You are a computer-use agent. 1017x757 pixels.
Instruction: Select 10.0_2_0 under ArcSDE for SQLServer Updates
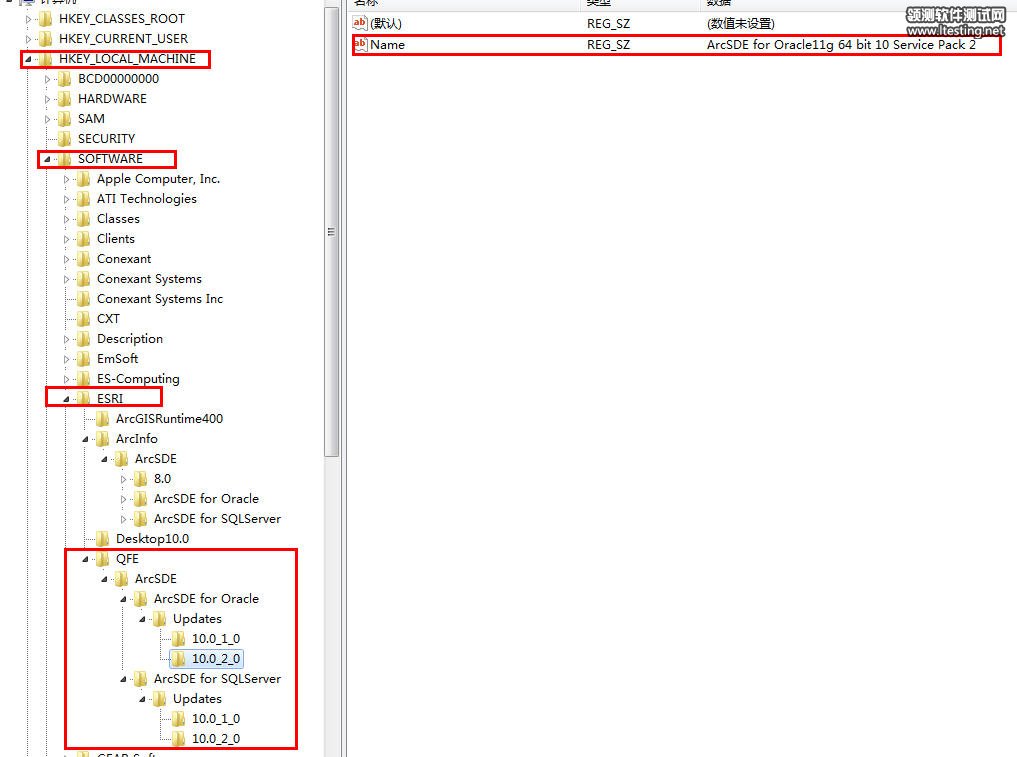click(215, 739)
